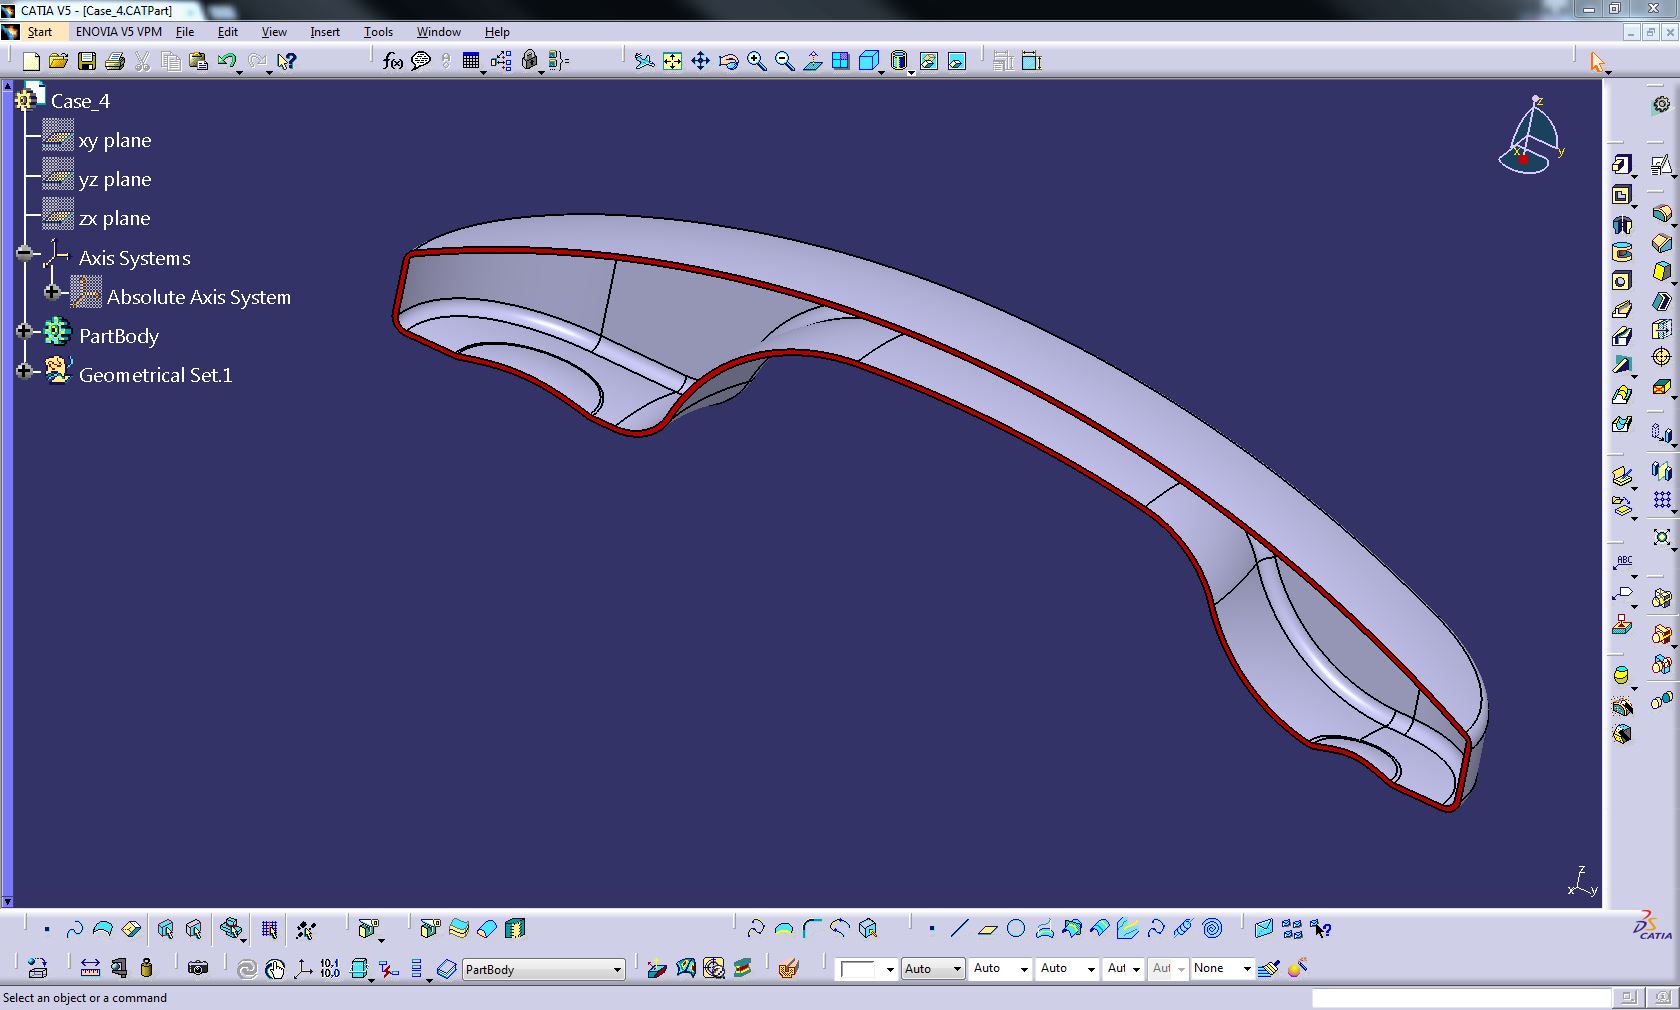Expand the Geometrical Set.1 node
The image size is (1680, 1010).
pyautogui.click(x=24, y=370)
